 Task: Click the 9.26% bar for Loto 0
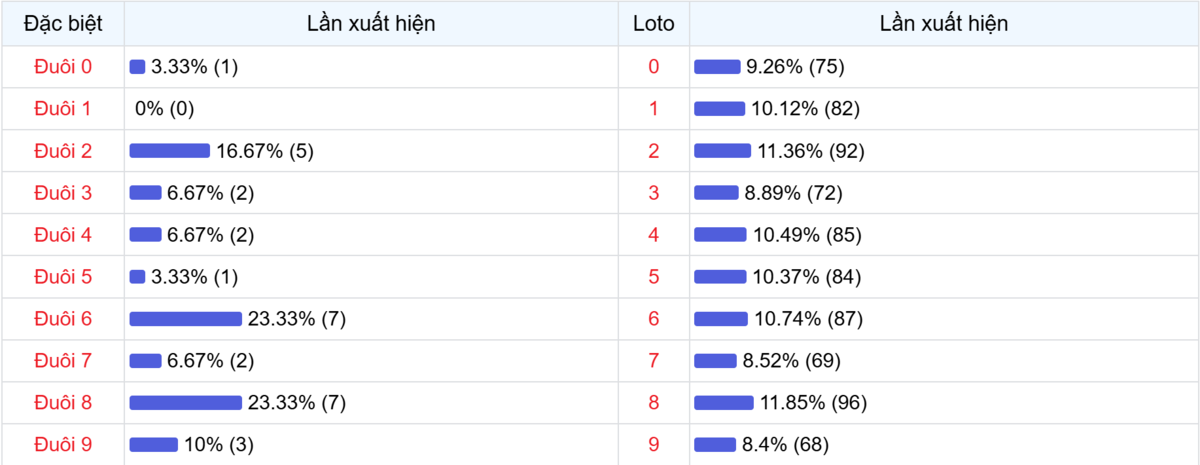click(x=717, y=67)
